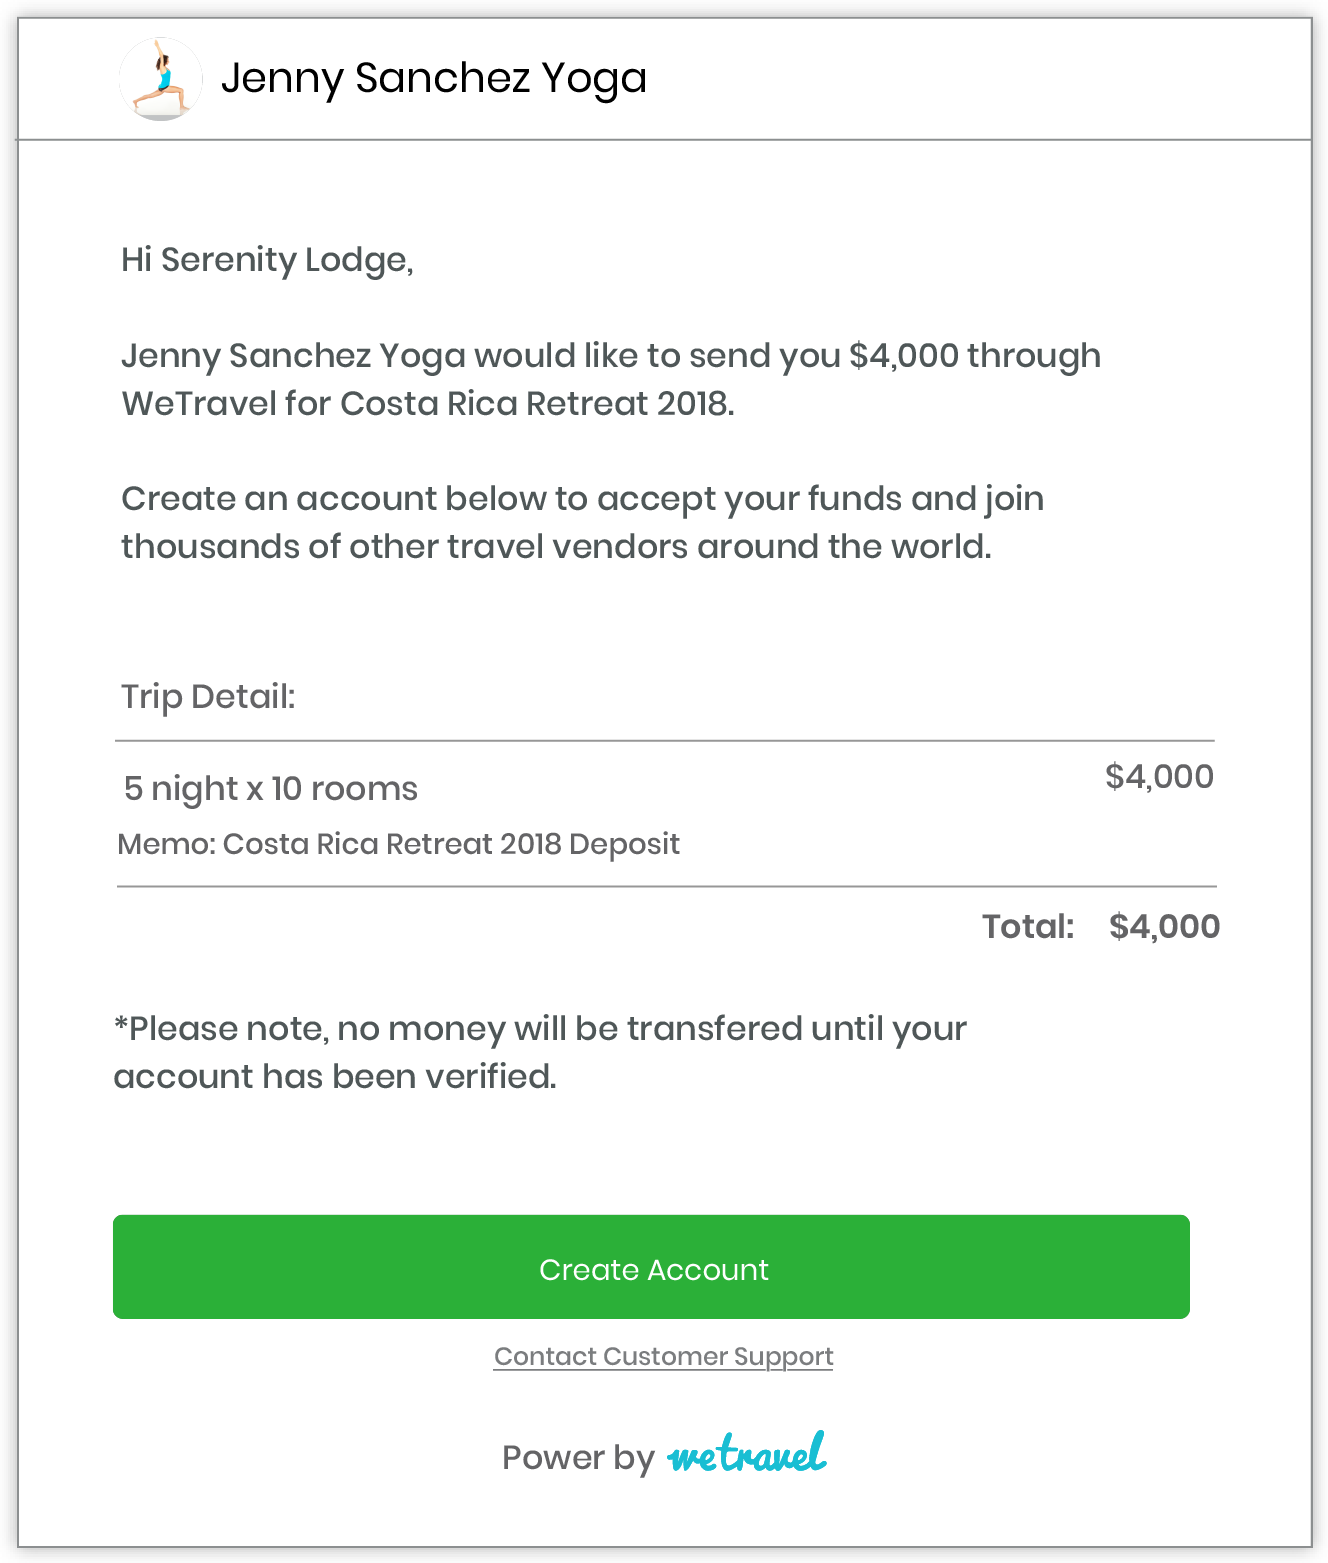Click the wetravel logo at the bottom

[747, 1453]
